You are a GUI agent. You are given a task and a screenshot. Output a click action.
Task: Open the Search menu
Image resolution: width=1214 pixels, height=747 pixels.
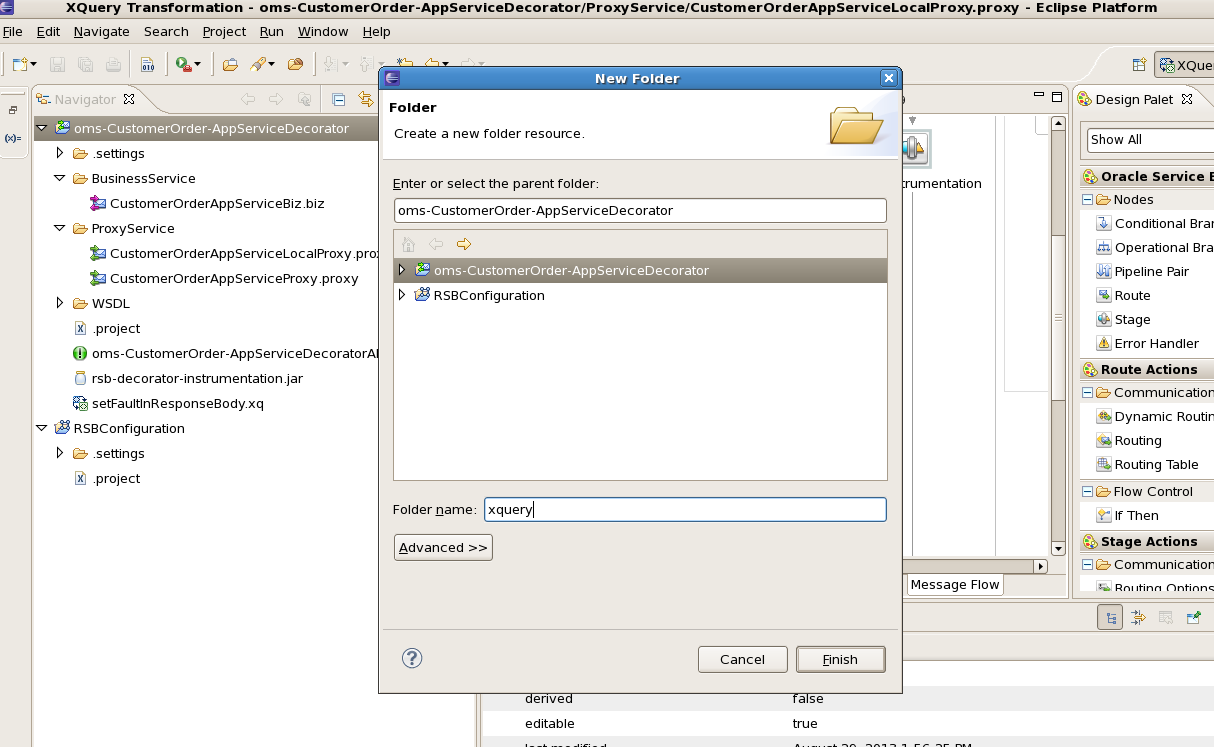pos(166,31)
